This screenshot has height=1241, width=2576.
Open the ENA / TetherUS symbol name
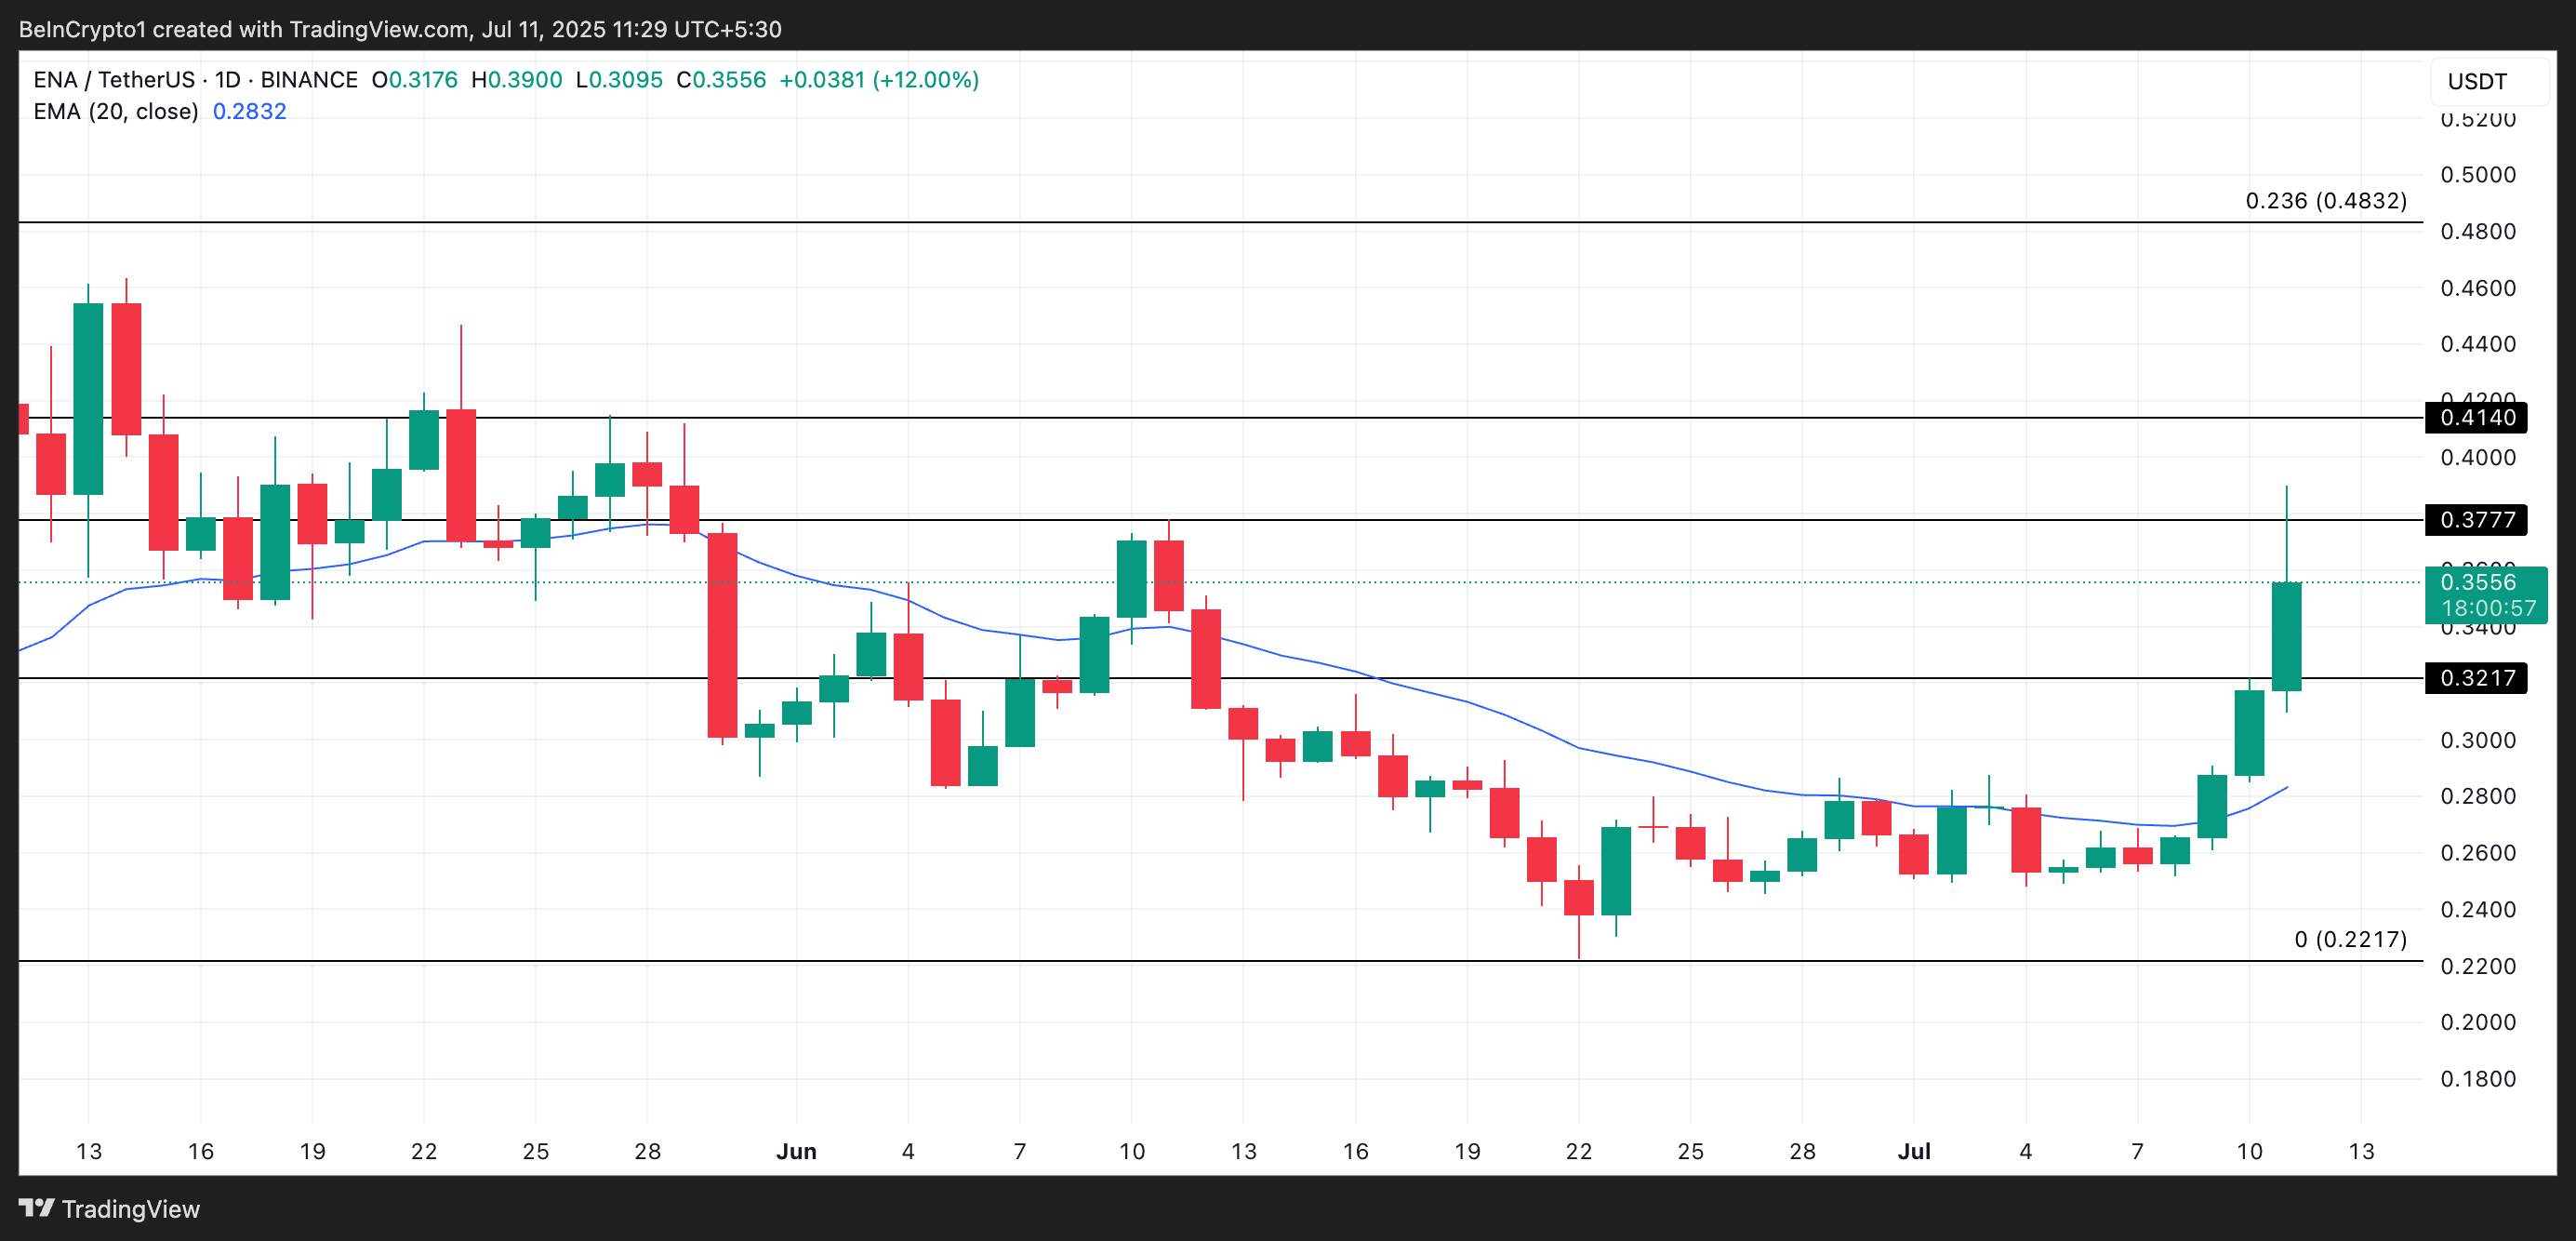click(115, 80)
